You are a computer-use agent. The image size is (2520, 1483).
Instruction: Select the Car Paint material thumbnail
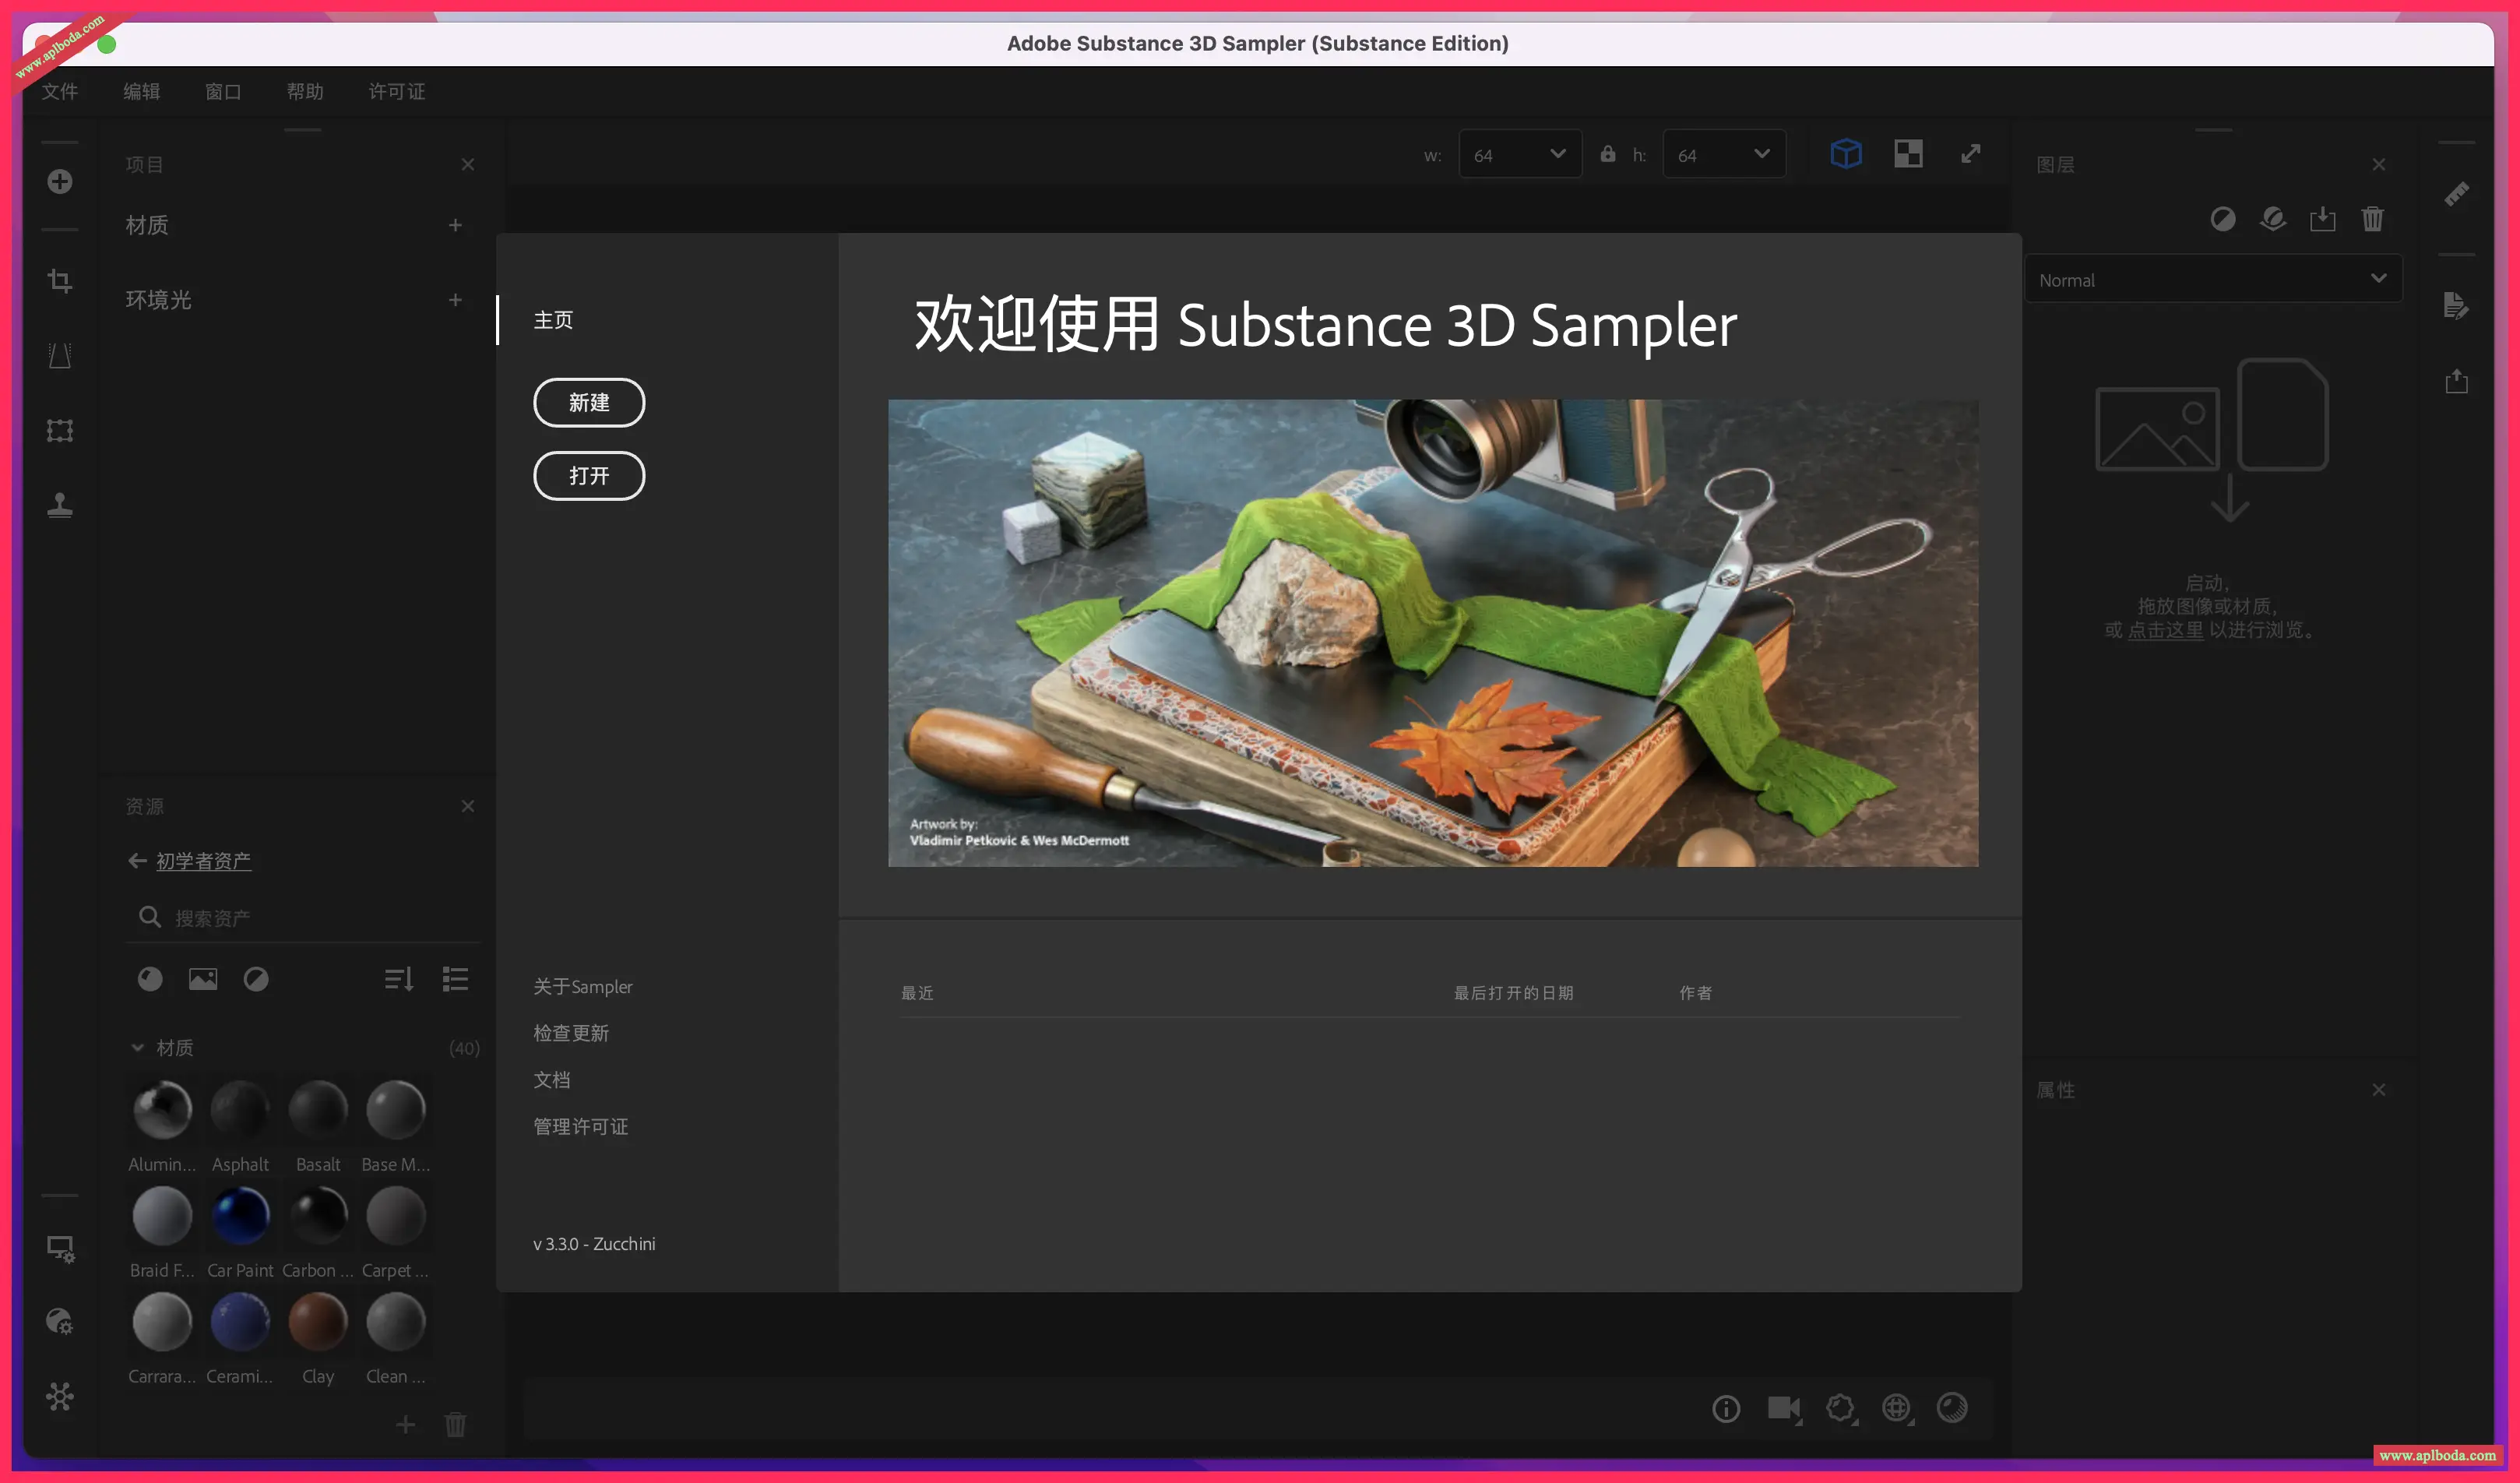[x=240, y=1216]
